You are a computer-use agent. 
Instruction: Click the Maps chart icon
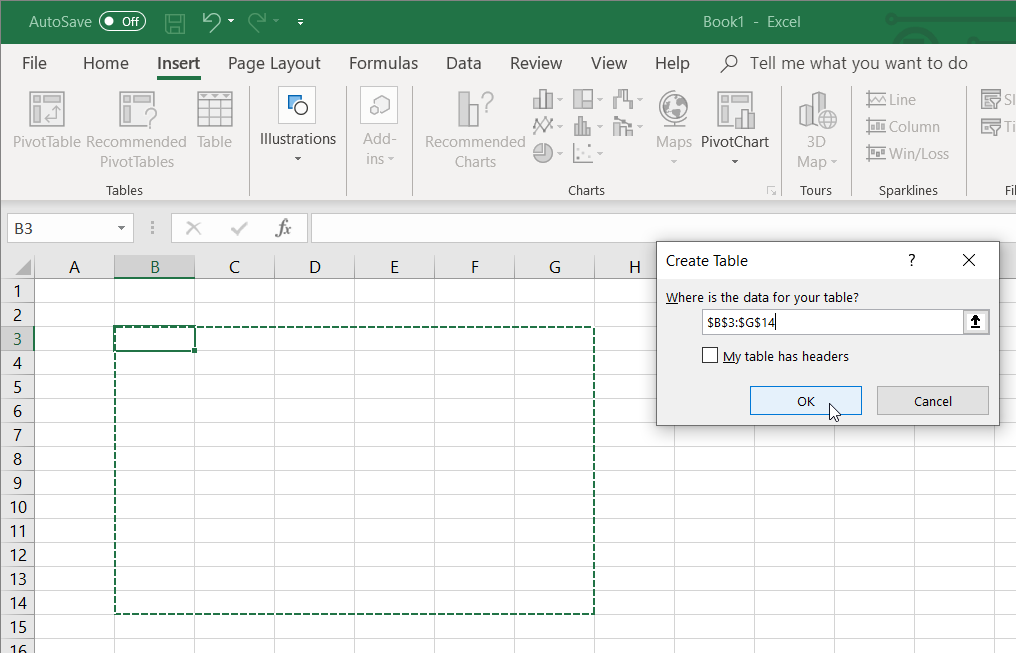coord(673,108)
